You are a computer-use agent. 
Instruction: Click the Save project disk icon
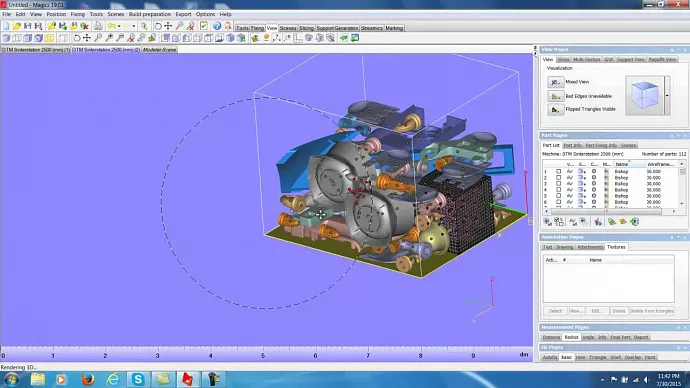[x=27, y=26]
